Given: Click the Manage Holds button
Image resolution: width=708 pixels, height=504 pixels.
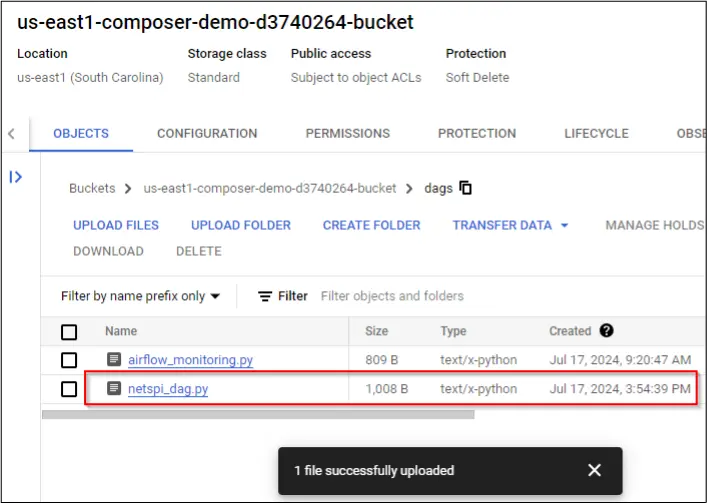Looking at the screenshot, I should 654,225.
